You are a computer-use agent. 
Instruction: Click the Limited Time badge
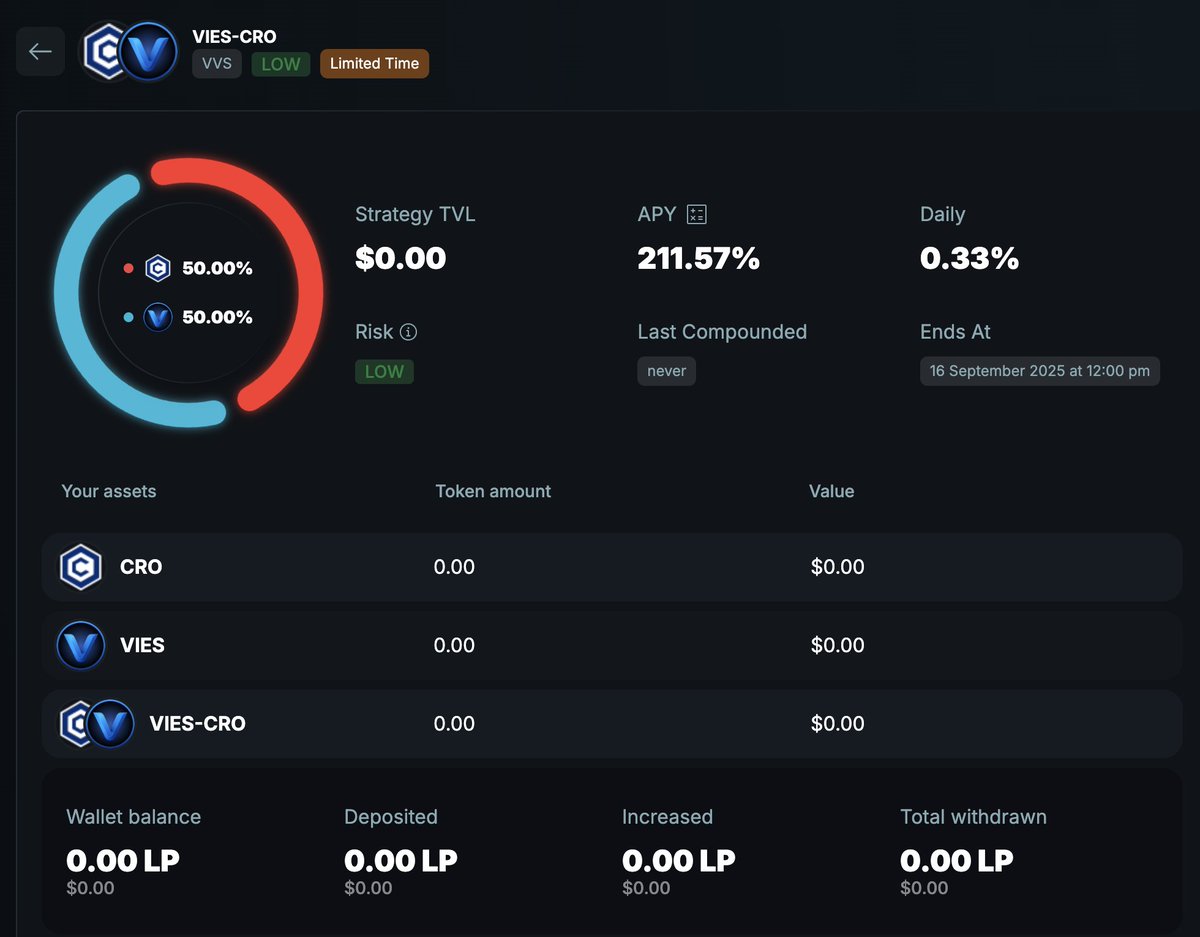coord(375,64)
